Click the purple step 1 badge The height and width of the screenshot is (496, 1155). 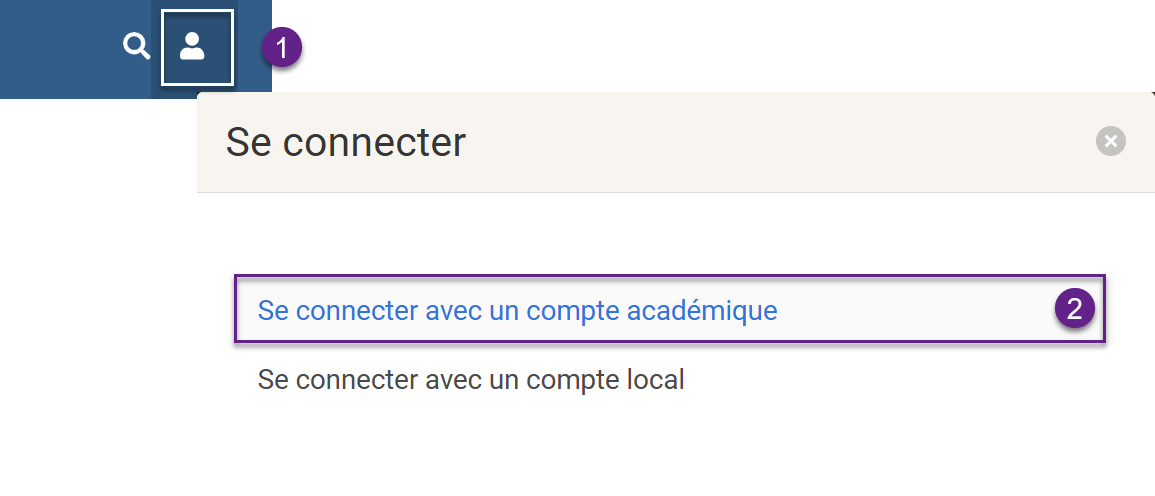pos(282,47)
